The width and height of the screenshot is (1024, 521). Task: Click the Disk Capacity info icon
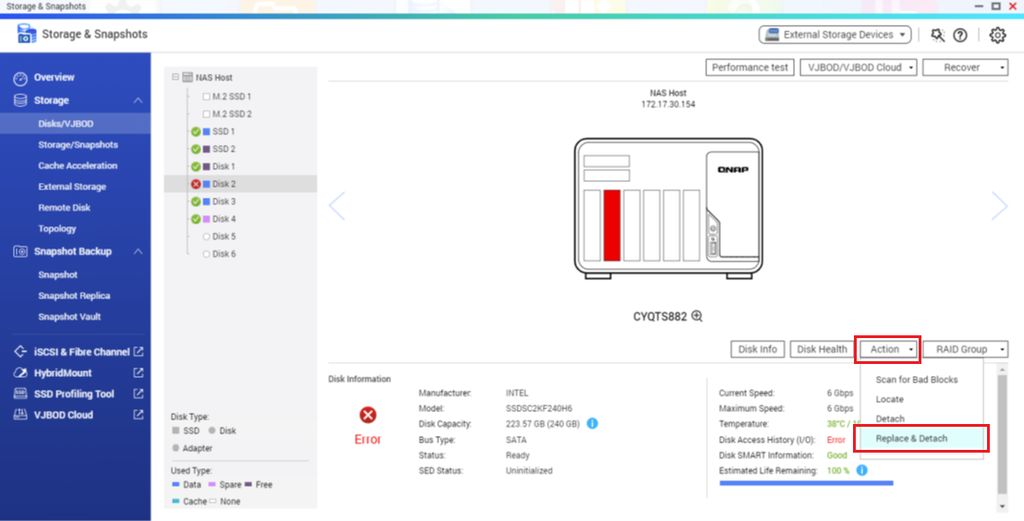(x=592, y=424)
